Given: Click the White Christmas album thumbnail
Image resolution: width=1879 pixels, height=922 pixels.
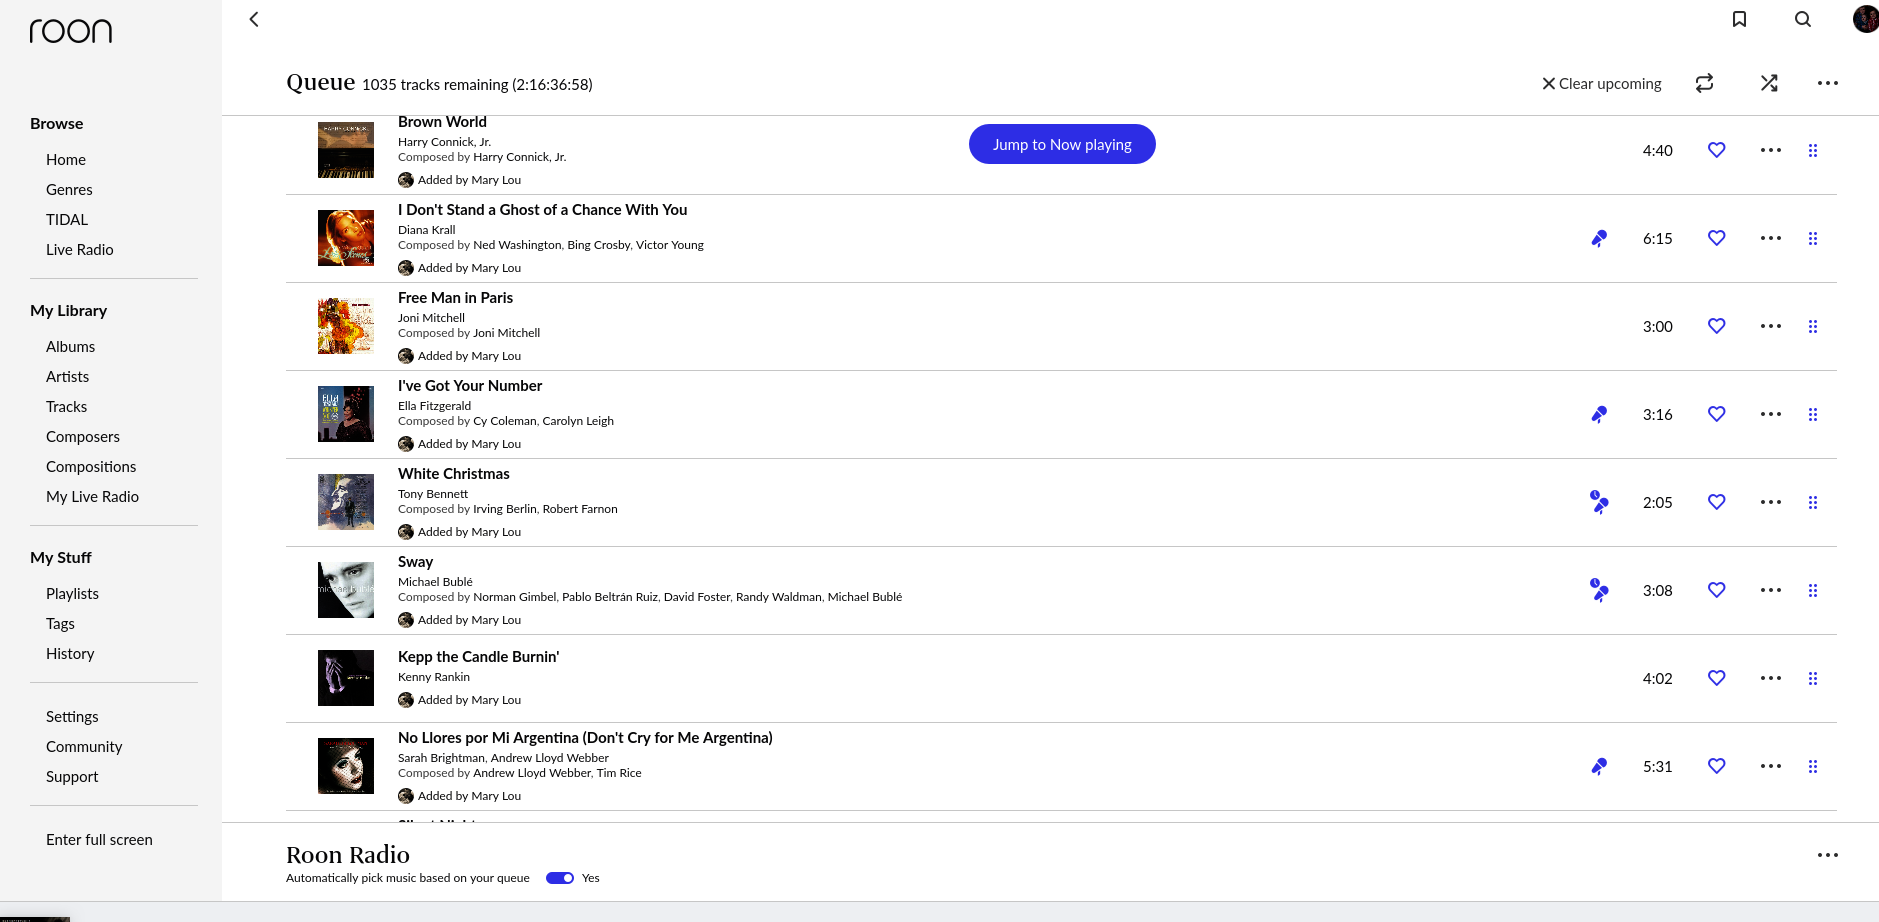Looking at the screenshot, I should tap(346, 502).
